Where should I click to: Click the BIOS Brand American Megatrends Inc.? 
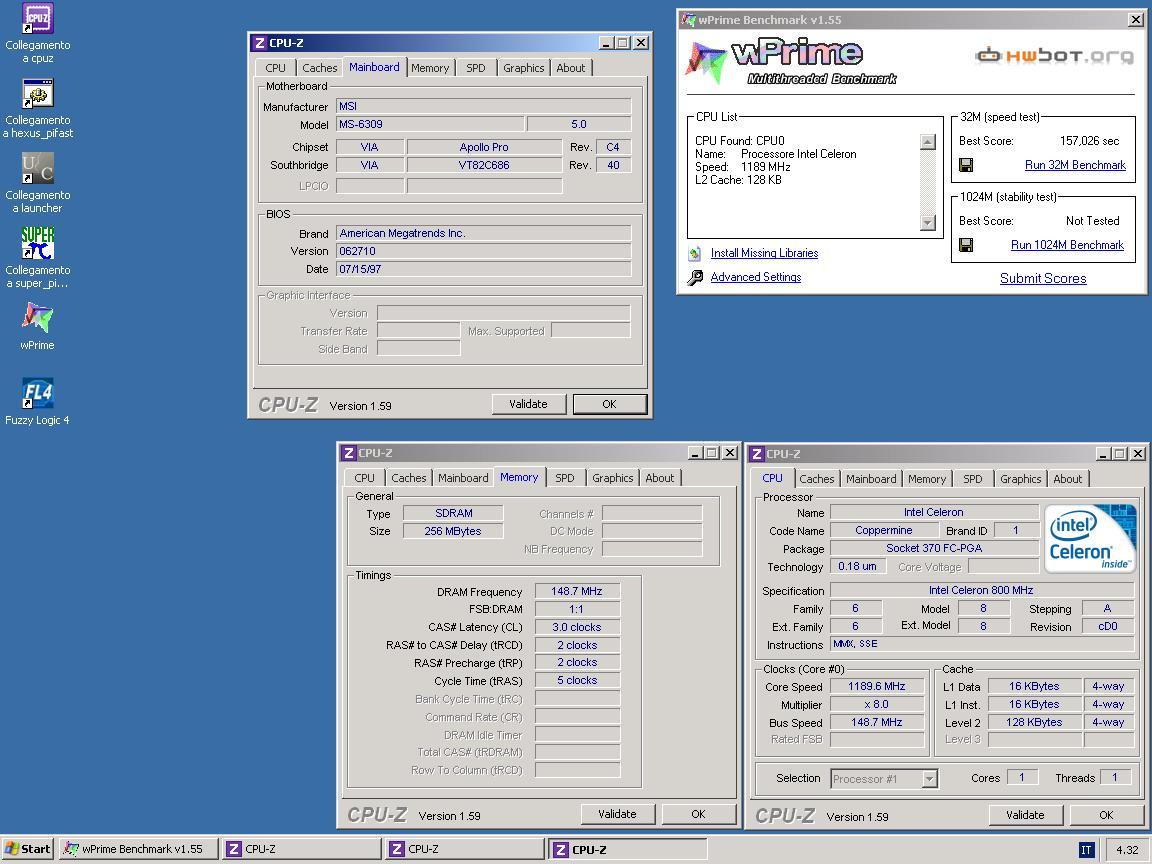pyautogui.click(x=483, y=234)
